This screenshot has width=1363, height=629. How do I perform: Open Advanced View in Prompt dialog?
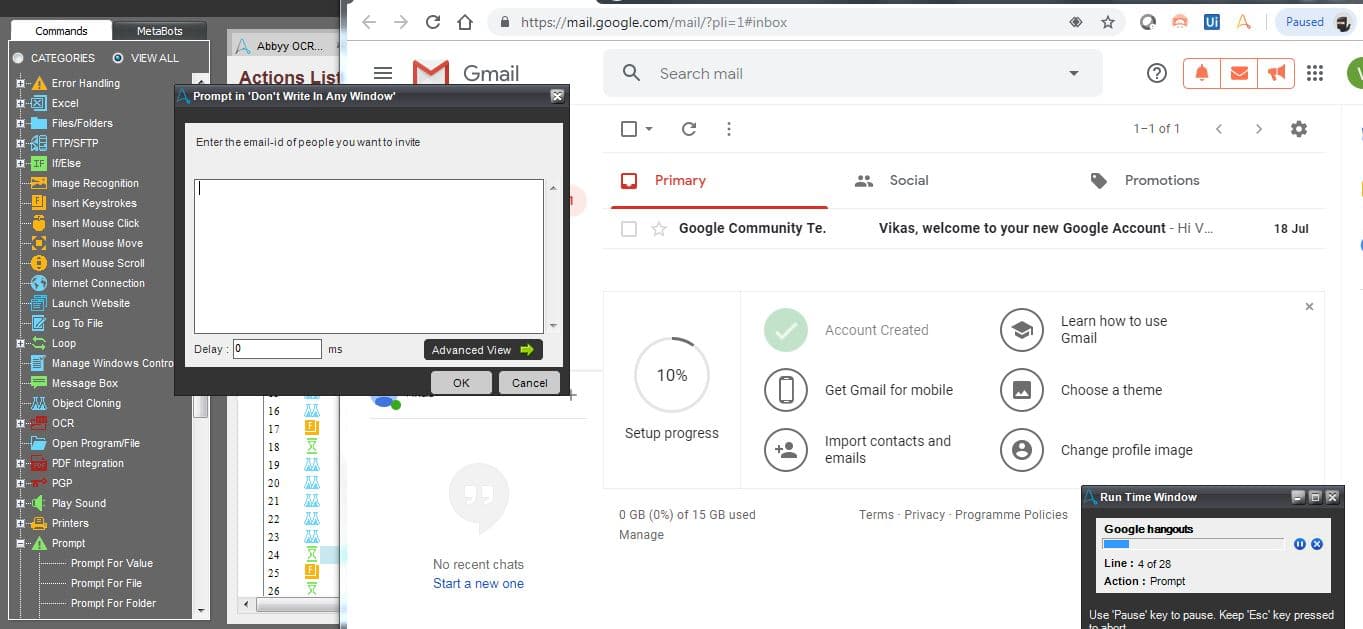[x=483, y=350]
